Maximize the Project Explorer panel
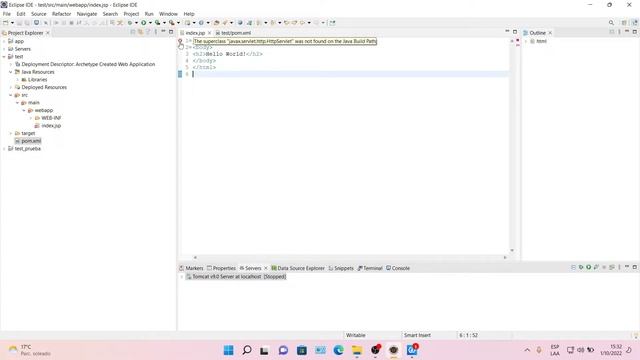 click(x=171, y=31)
